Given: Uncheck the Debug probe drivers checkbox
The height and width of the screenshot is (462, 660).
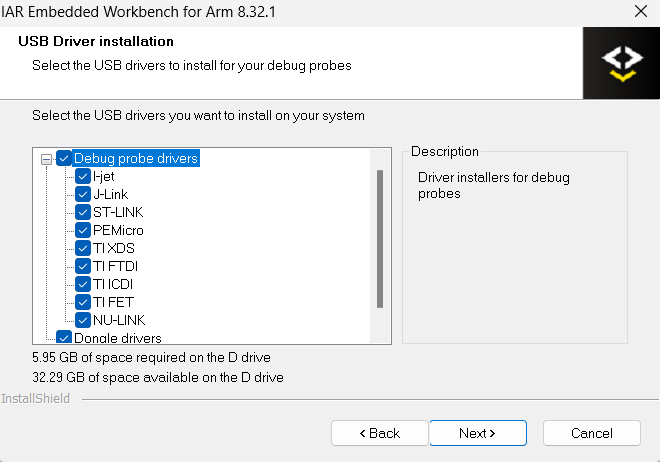Looking at the screenshot, I should pos(64,158).
